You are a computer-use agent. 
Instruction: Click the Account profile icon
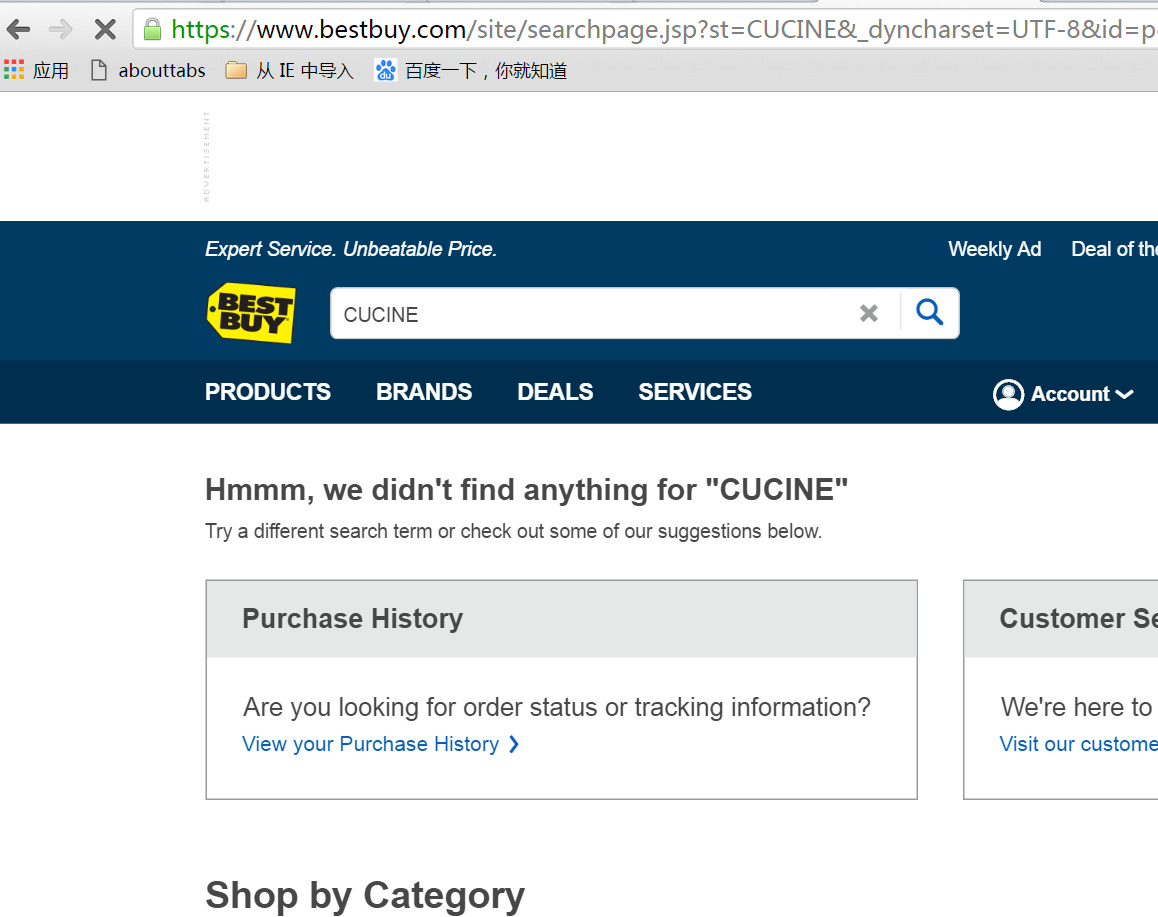coord(1008,394)
